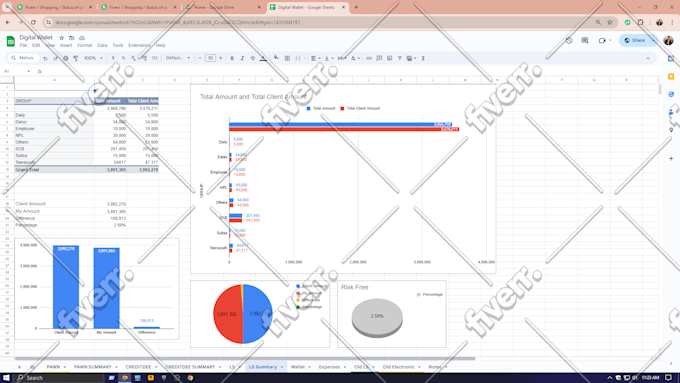680x383 pixels.
Task: Switch to the Wallet sheet tab
Action: [298, 367]
